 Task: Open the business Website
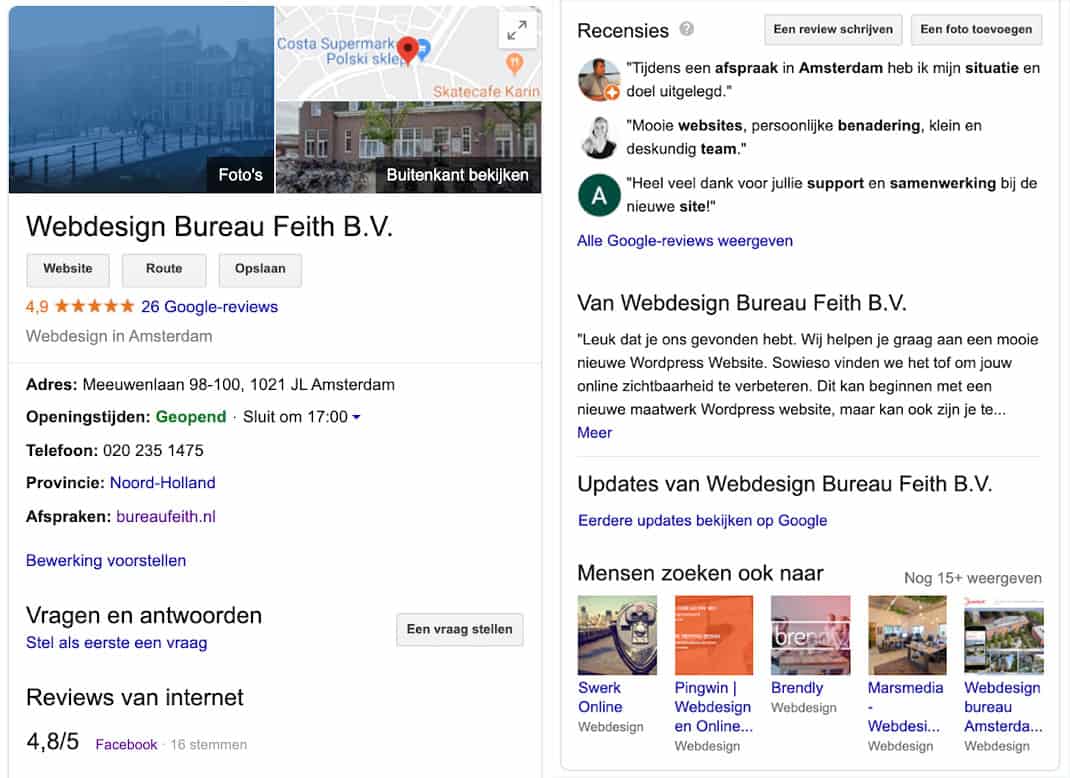point(67,269)
